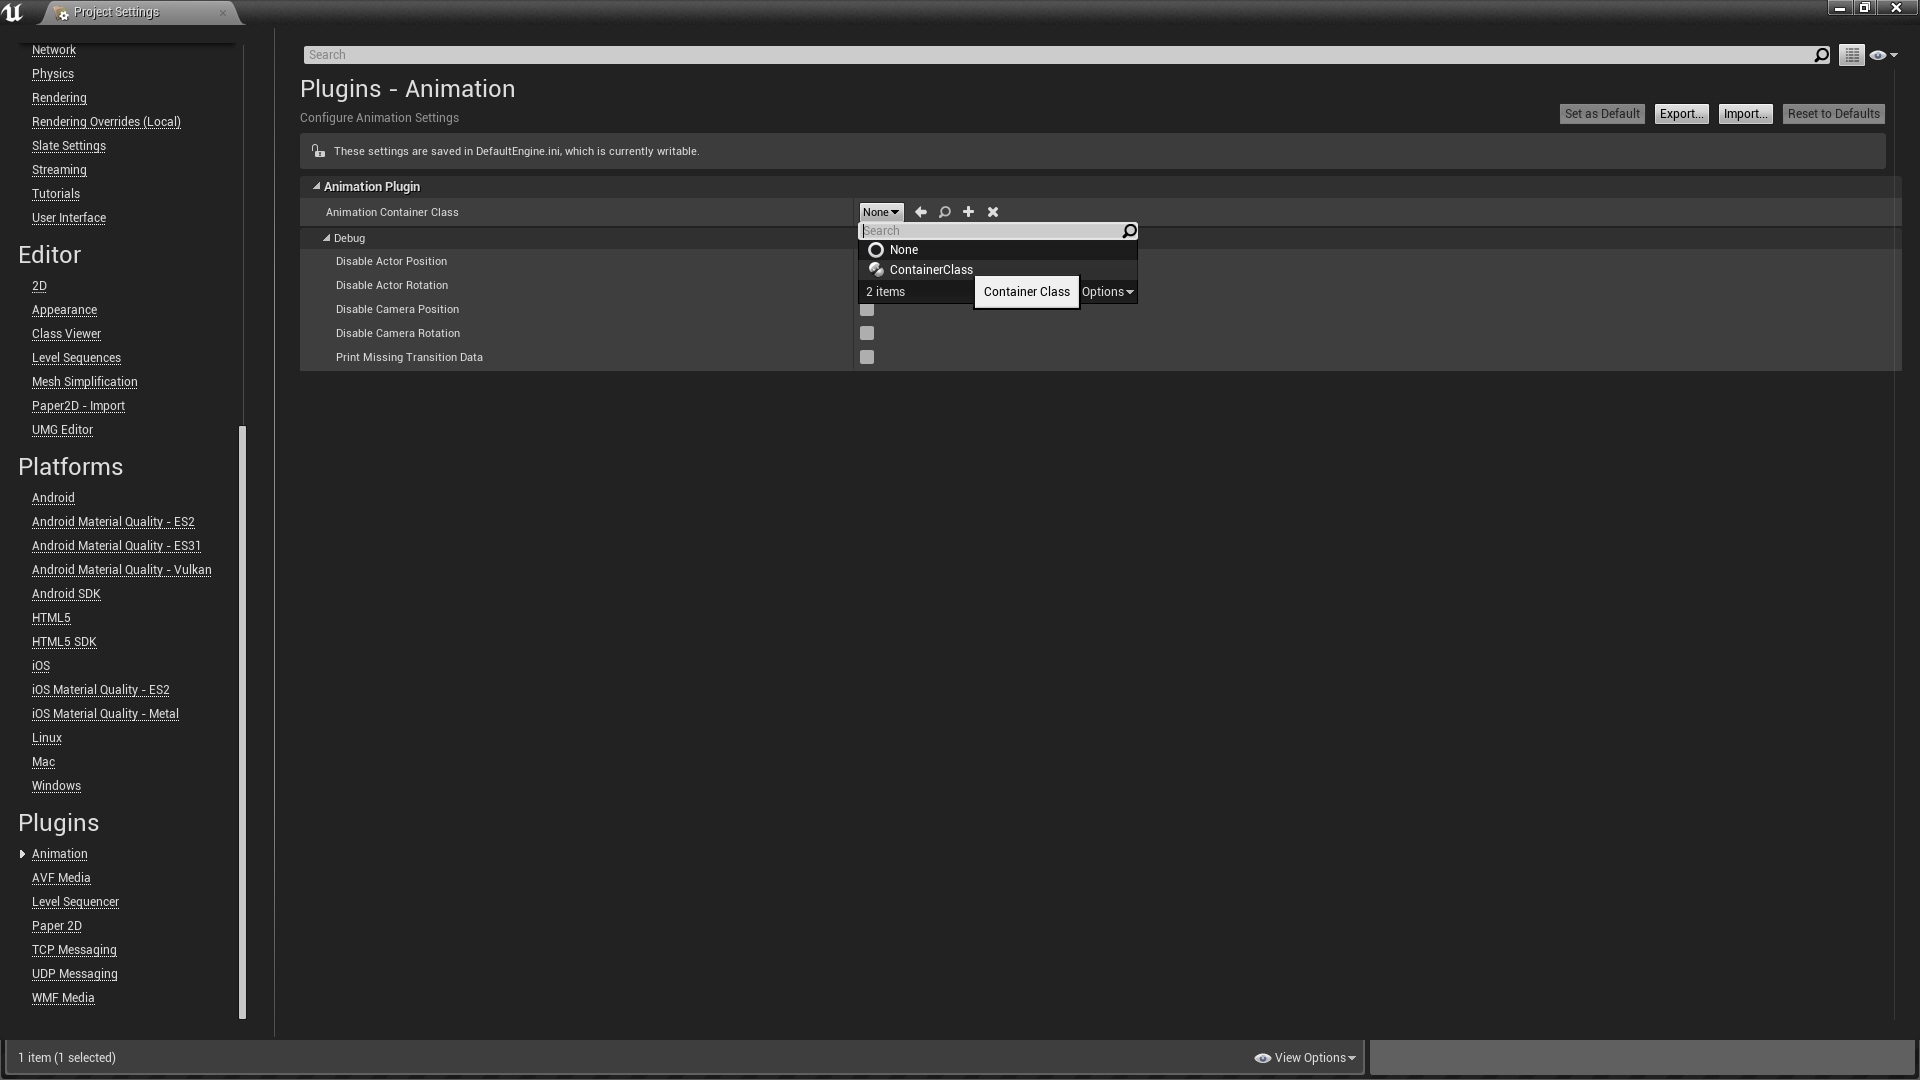Enable Disable Camera Position checkbox

[867, 310]
